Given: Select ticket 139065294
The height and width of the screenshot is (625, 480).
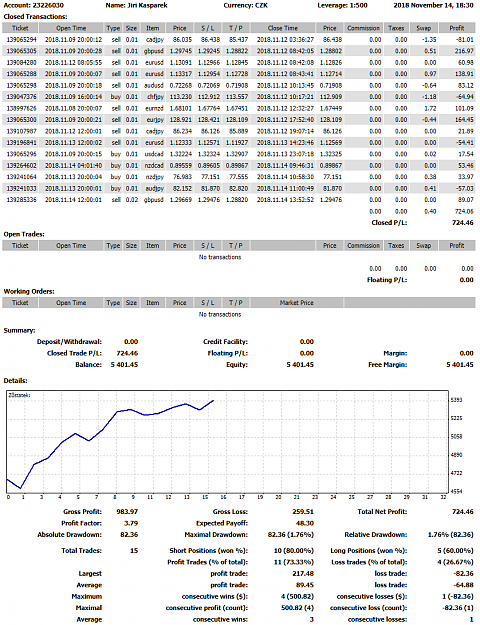Looking at the screenshot, I should click(22, 40).
